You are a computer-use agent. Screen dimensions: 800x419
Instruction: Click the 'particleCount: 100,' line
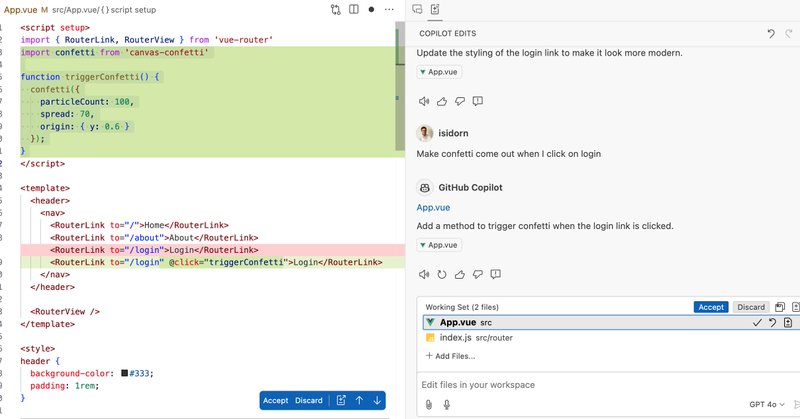[x=87, y=102]
